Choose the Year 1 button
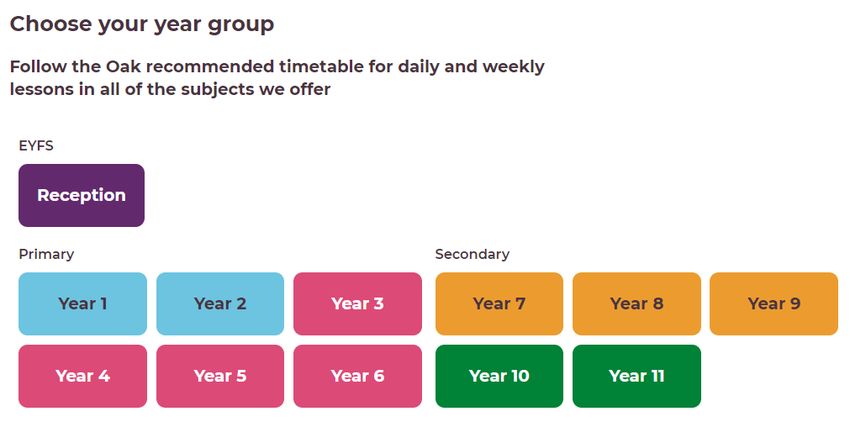 pyautogui.click(x=82, y=304)
